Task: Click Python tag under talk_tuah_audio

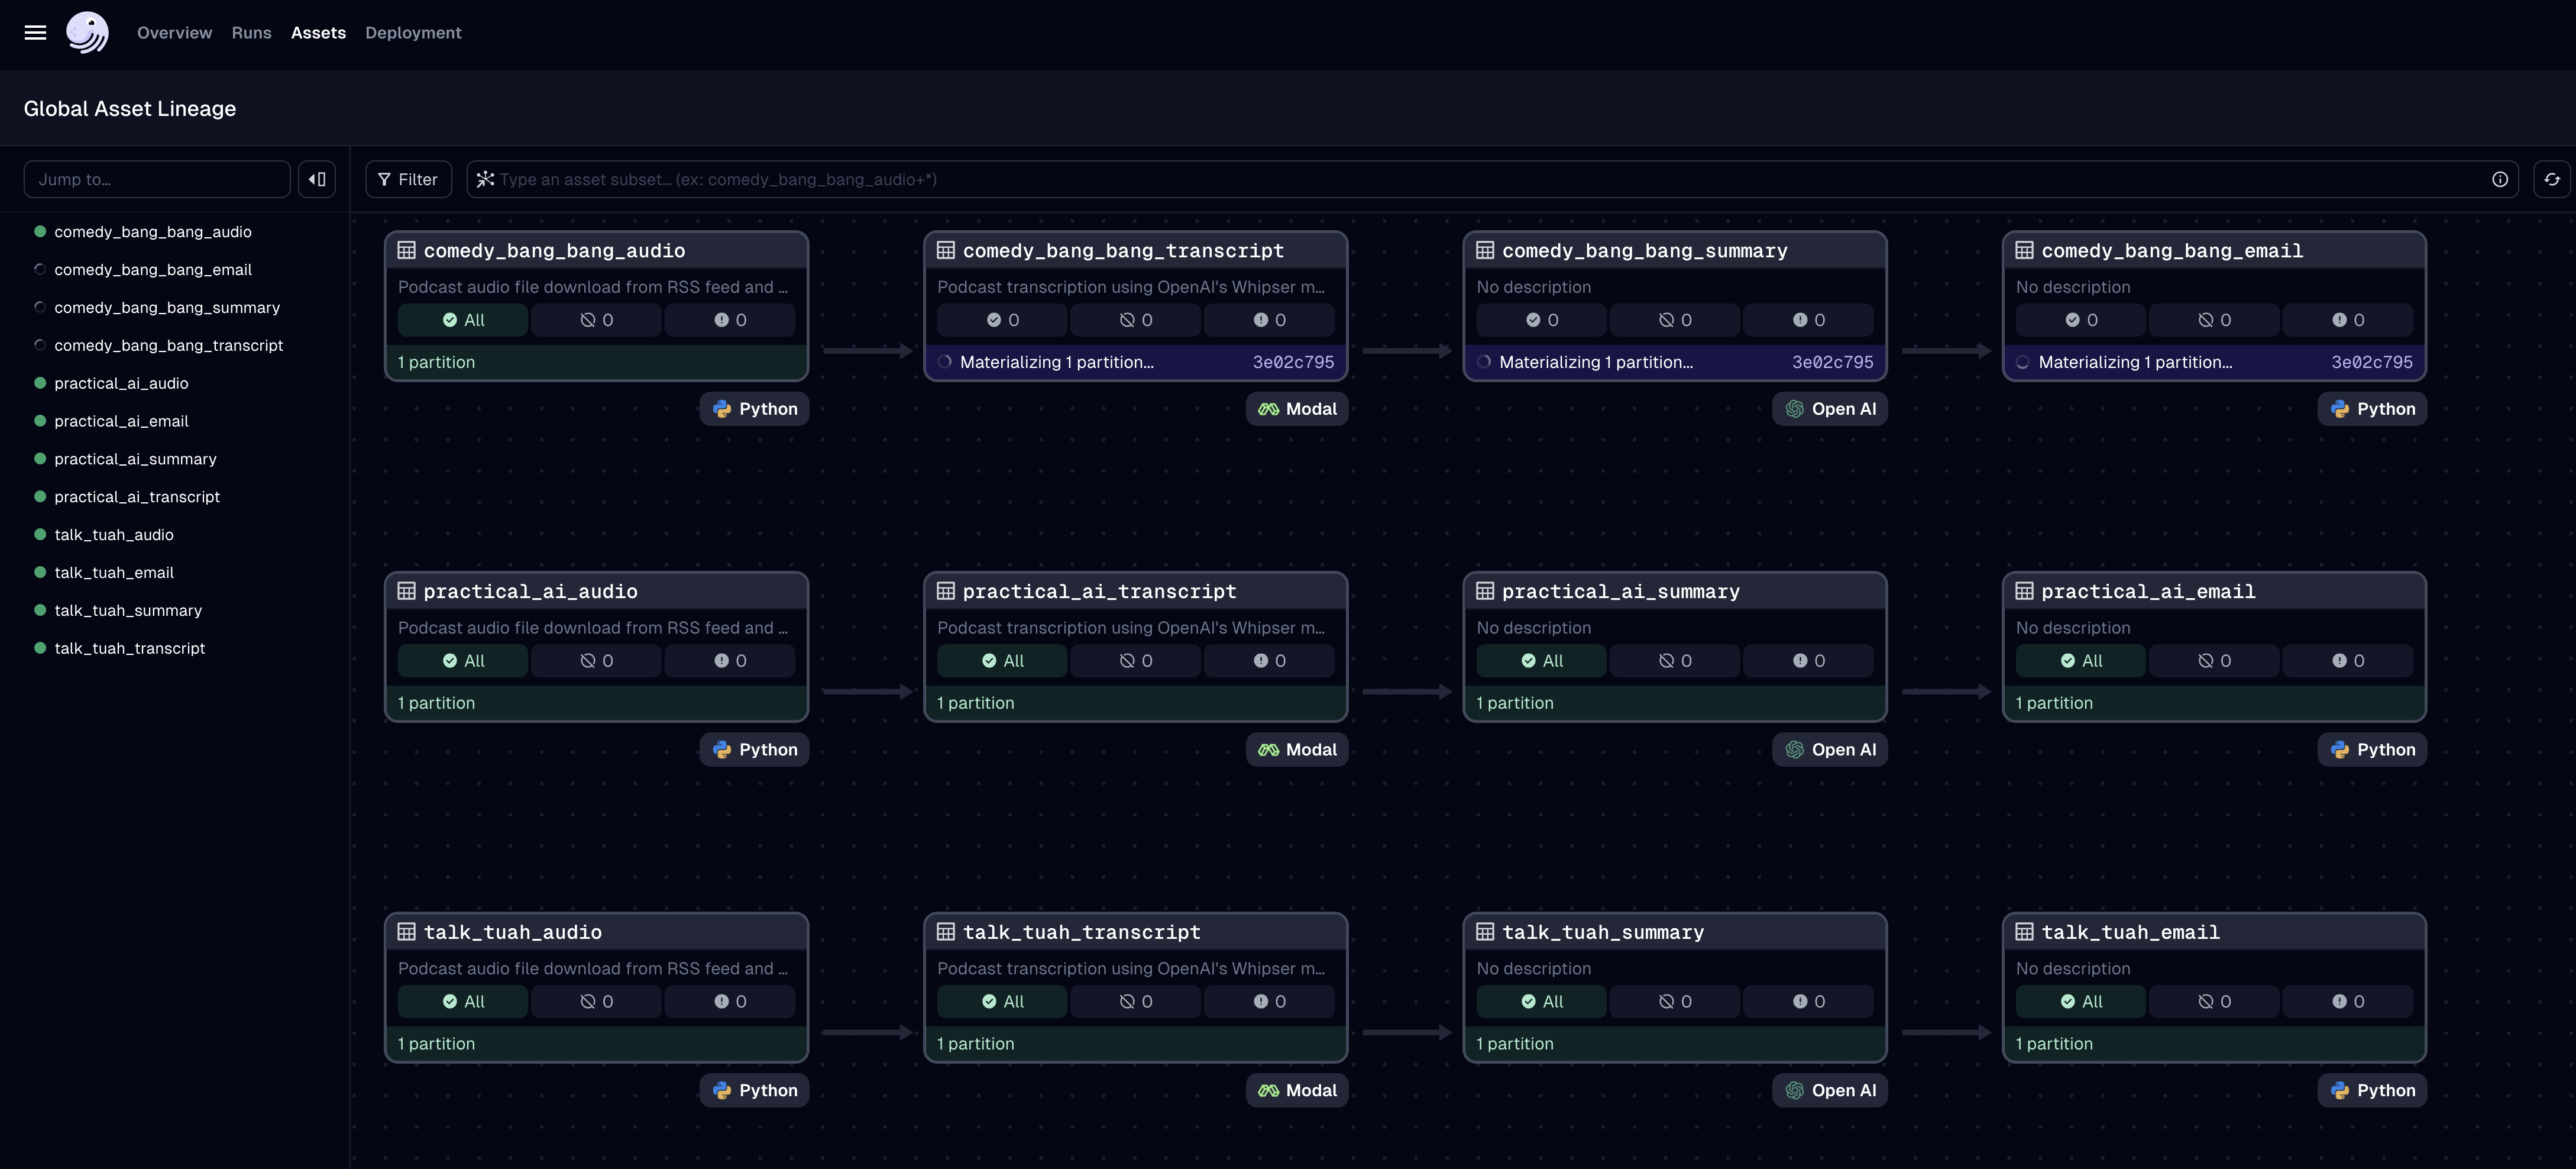Action: tap(754, 1090)
